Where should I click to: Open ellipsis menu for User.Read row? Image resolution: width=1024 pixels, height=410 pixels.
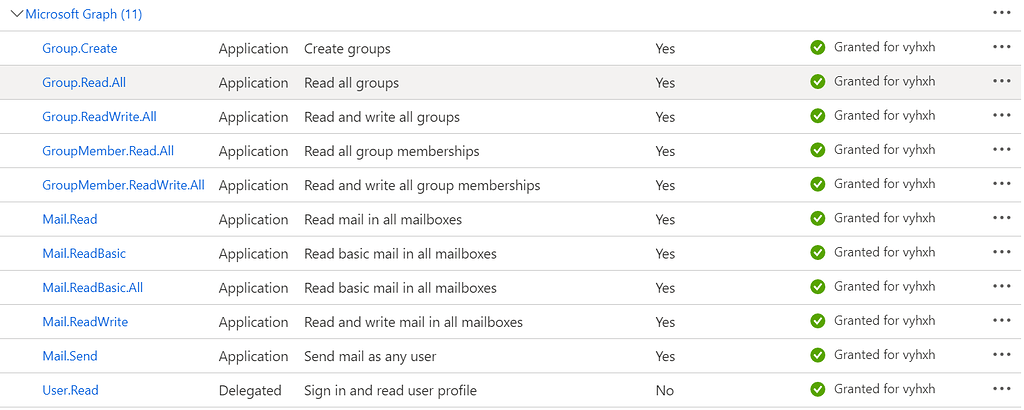pyautogui.click(x=1002, y=388)
